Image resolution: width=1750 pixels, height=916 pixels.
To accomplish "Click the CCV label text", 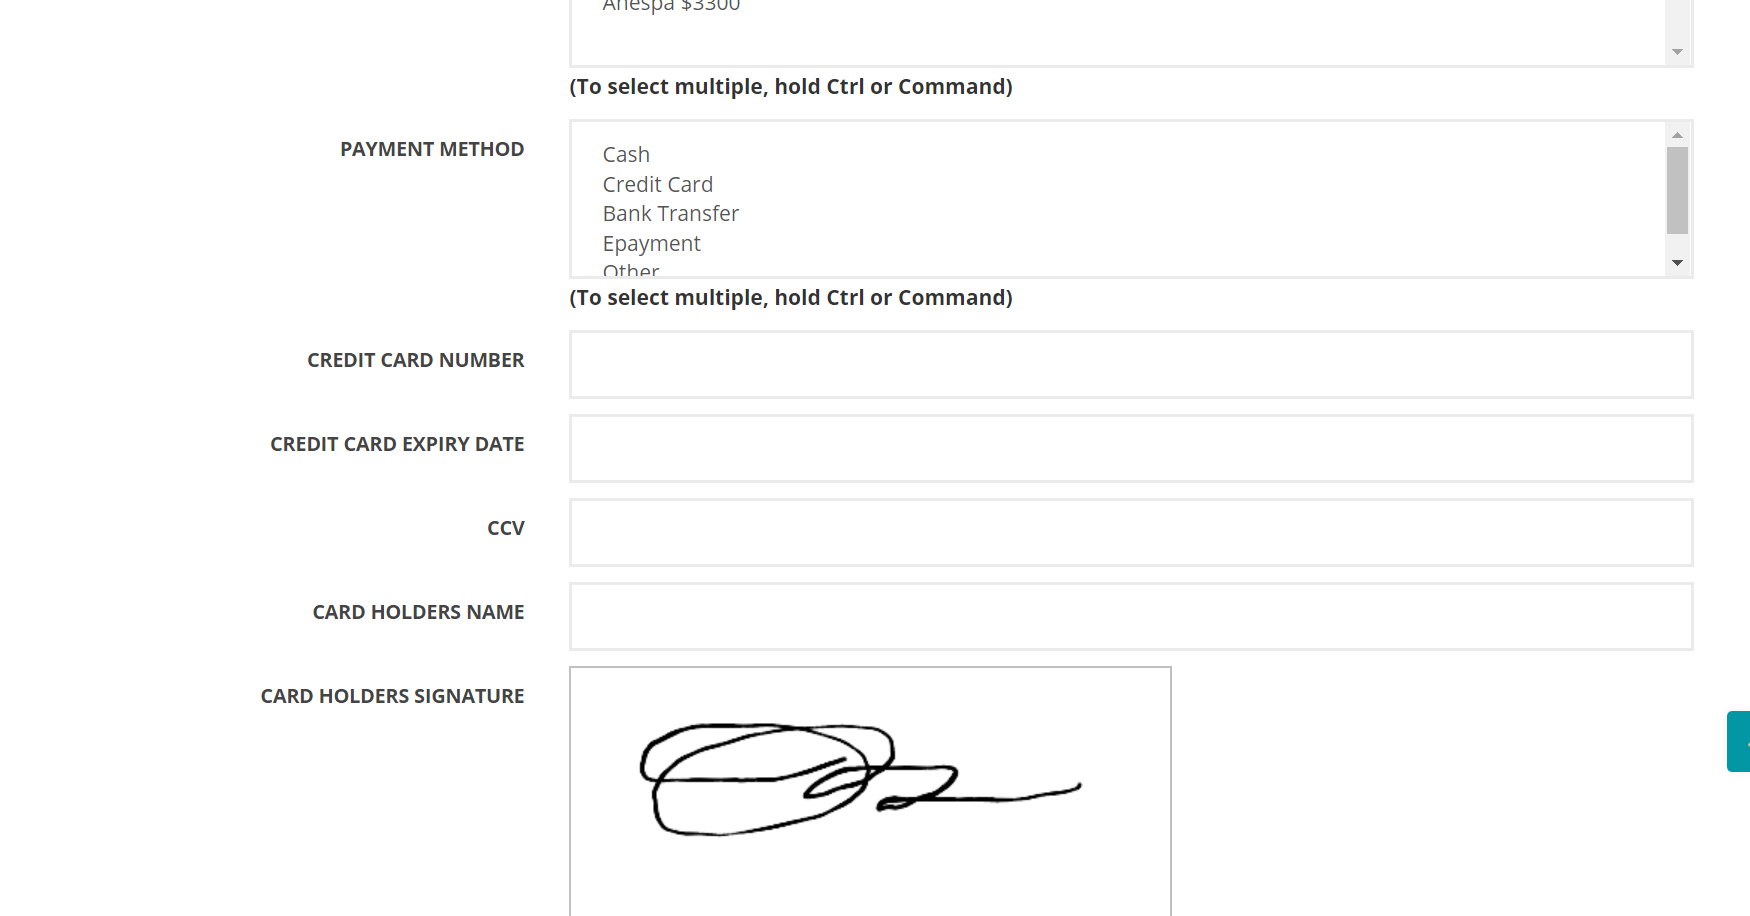I will click(x=505, y=528).
